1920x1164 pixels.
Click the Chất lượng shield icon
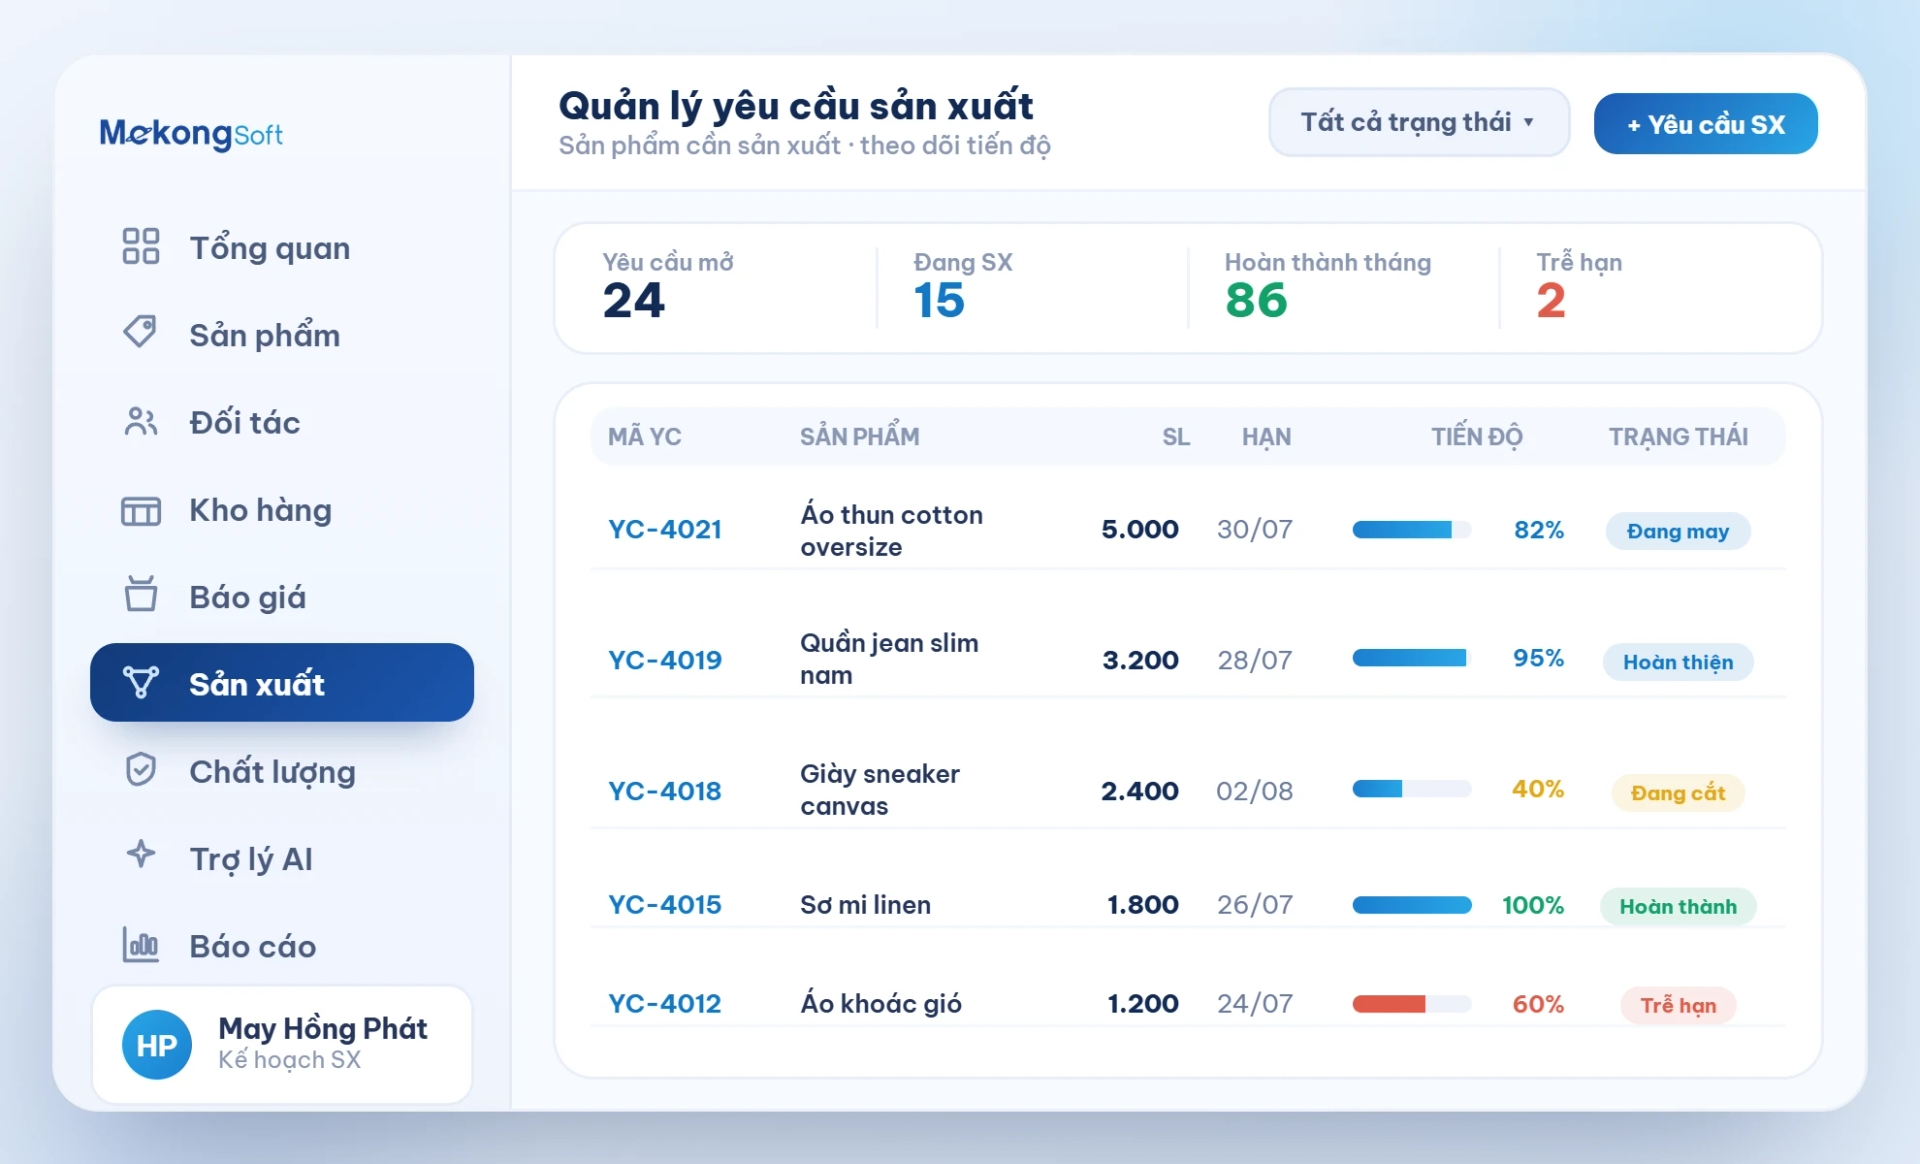[140, 769]
